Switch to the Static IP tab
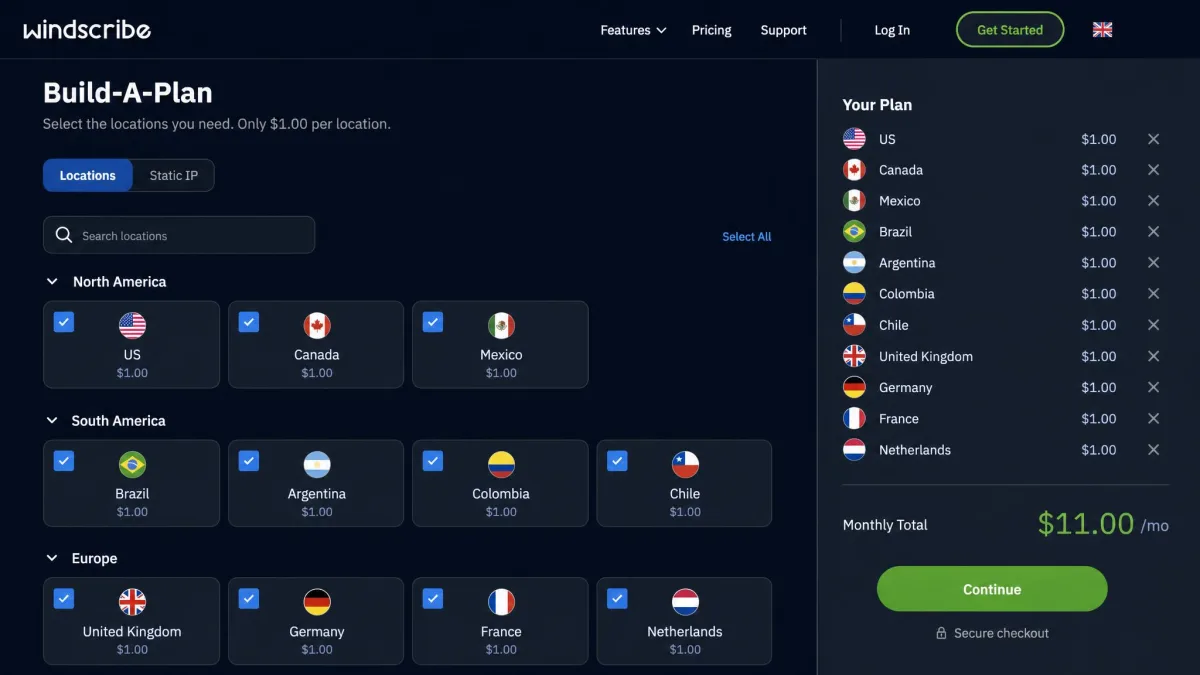The image size is (1200, 675). [174, 175]
